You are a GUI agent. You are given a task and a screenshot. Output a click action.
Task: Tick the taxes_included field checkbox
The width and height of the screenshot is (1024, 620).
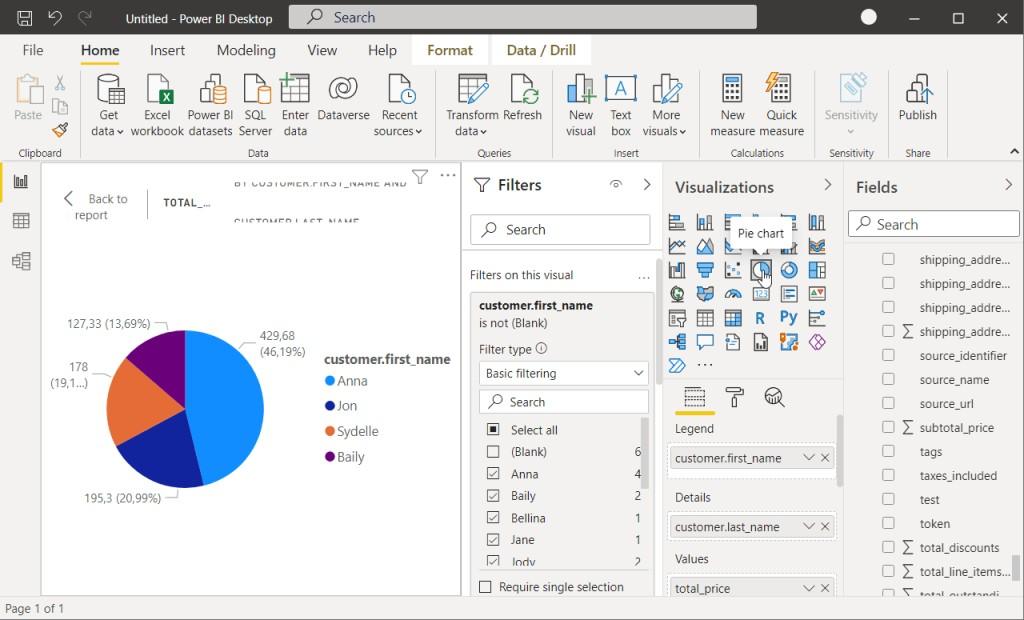point(888,475)
